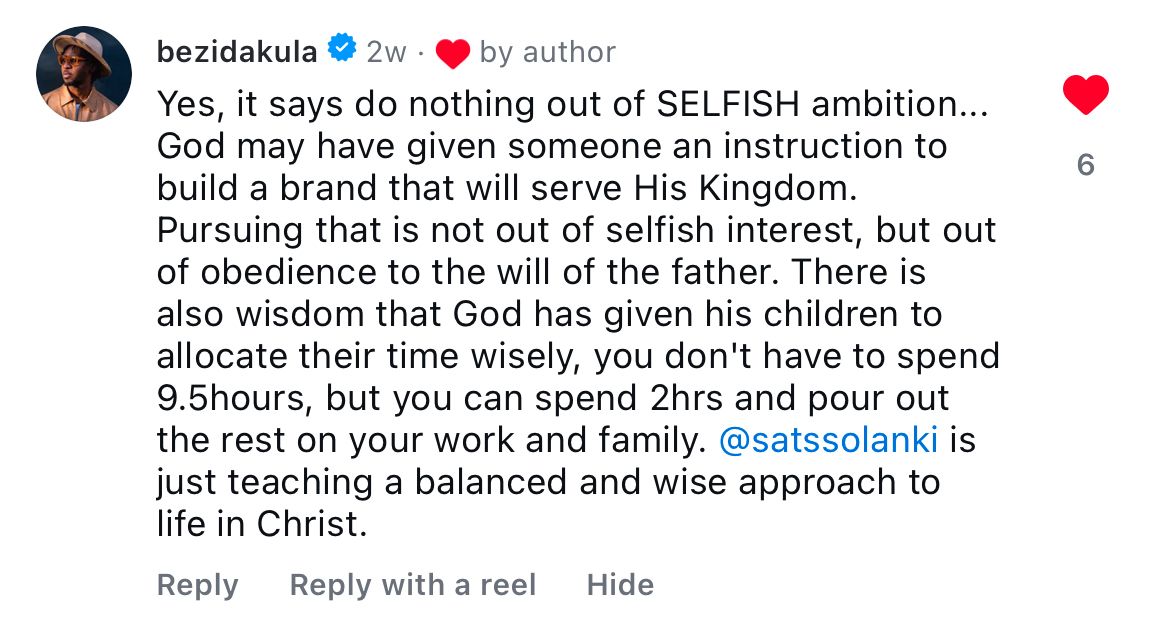Open the bezidakula username profile link
Image resolution: width=1170 pixels, height=621 pixels.
tap(237, 51)
